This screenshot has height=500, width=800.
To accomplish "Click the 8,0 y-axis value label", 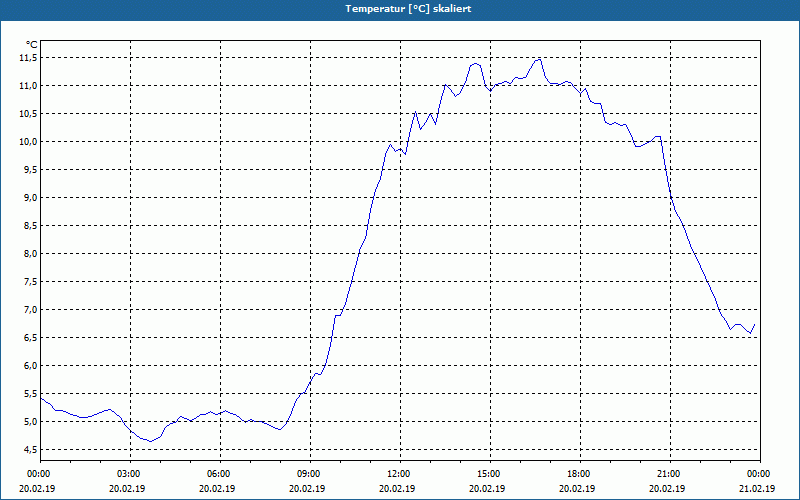I will pyautogui.click(x=31, y=254).
